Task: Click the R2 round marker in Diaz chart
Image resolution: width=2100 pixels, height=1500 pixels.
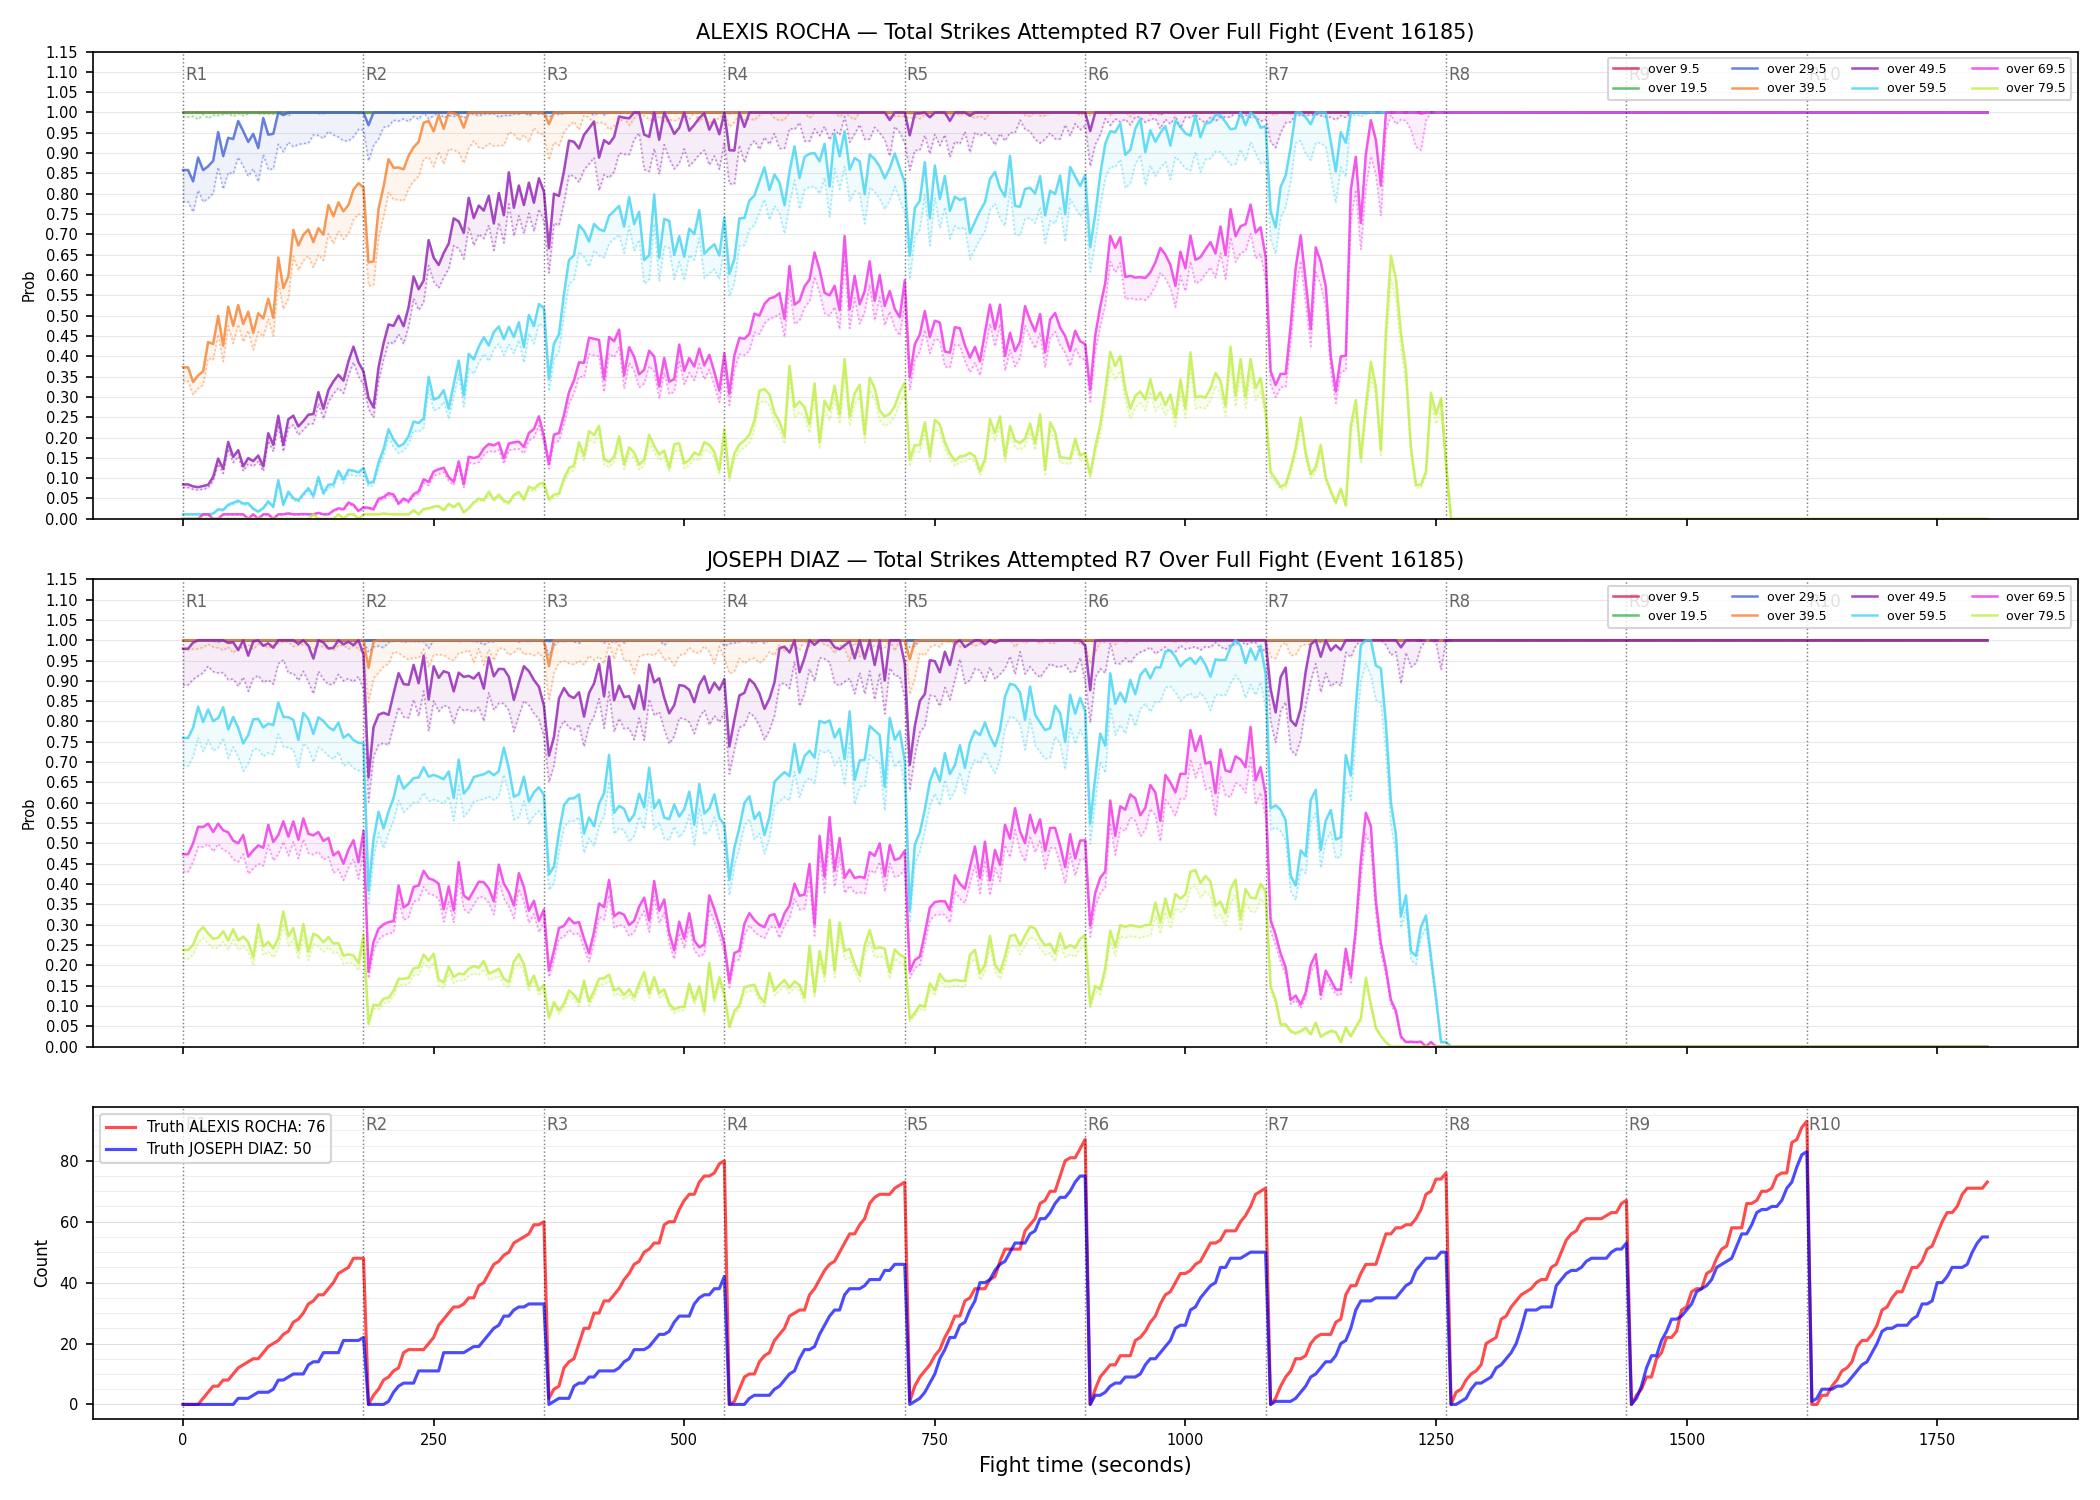Action: (376, 601)
